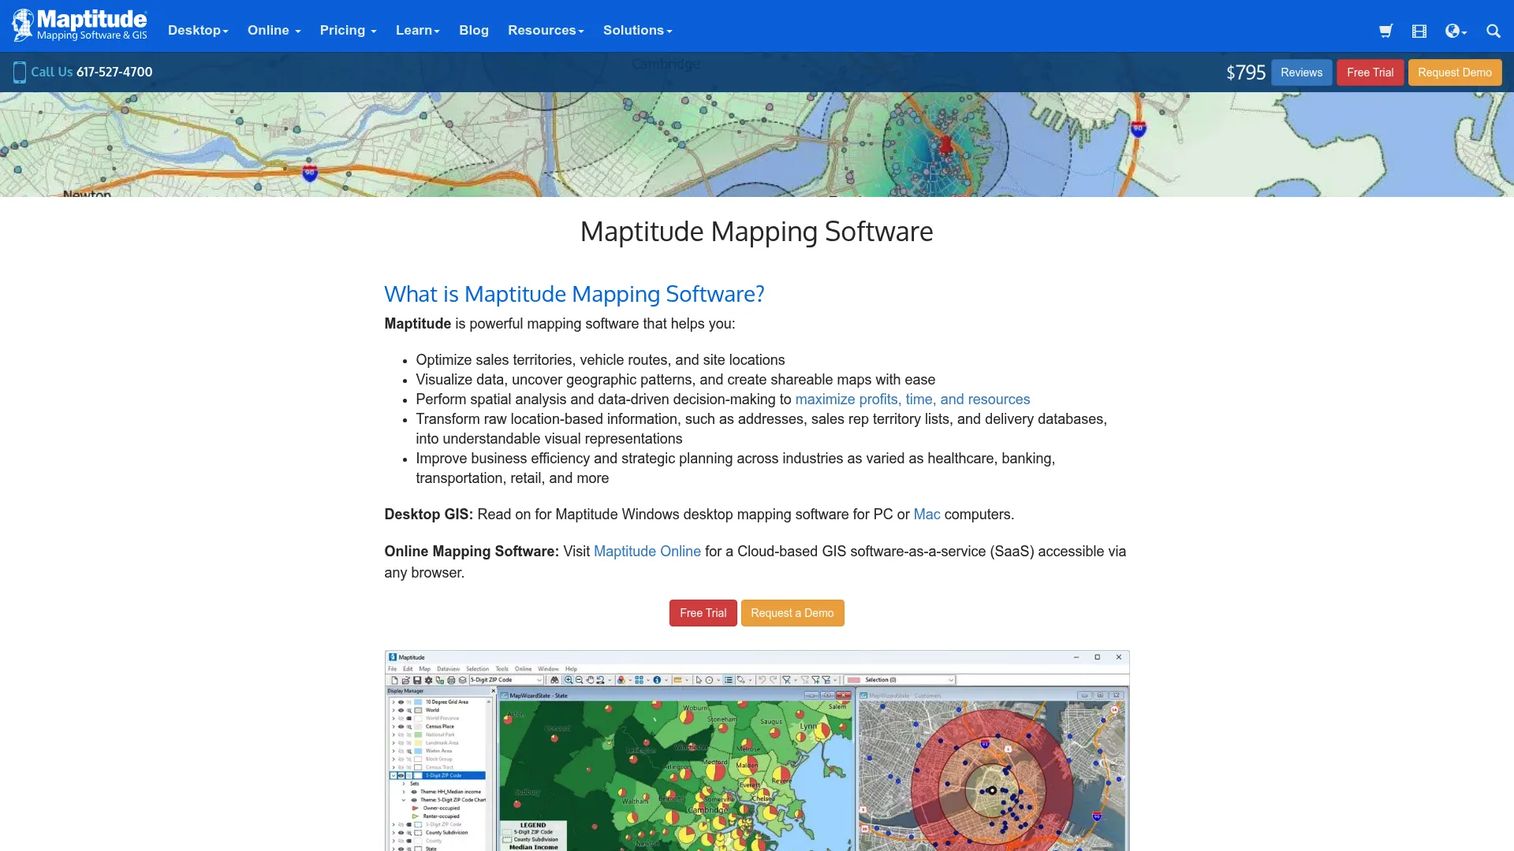Click the phone icon beside Call Us

pos(19,72)
